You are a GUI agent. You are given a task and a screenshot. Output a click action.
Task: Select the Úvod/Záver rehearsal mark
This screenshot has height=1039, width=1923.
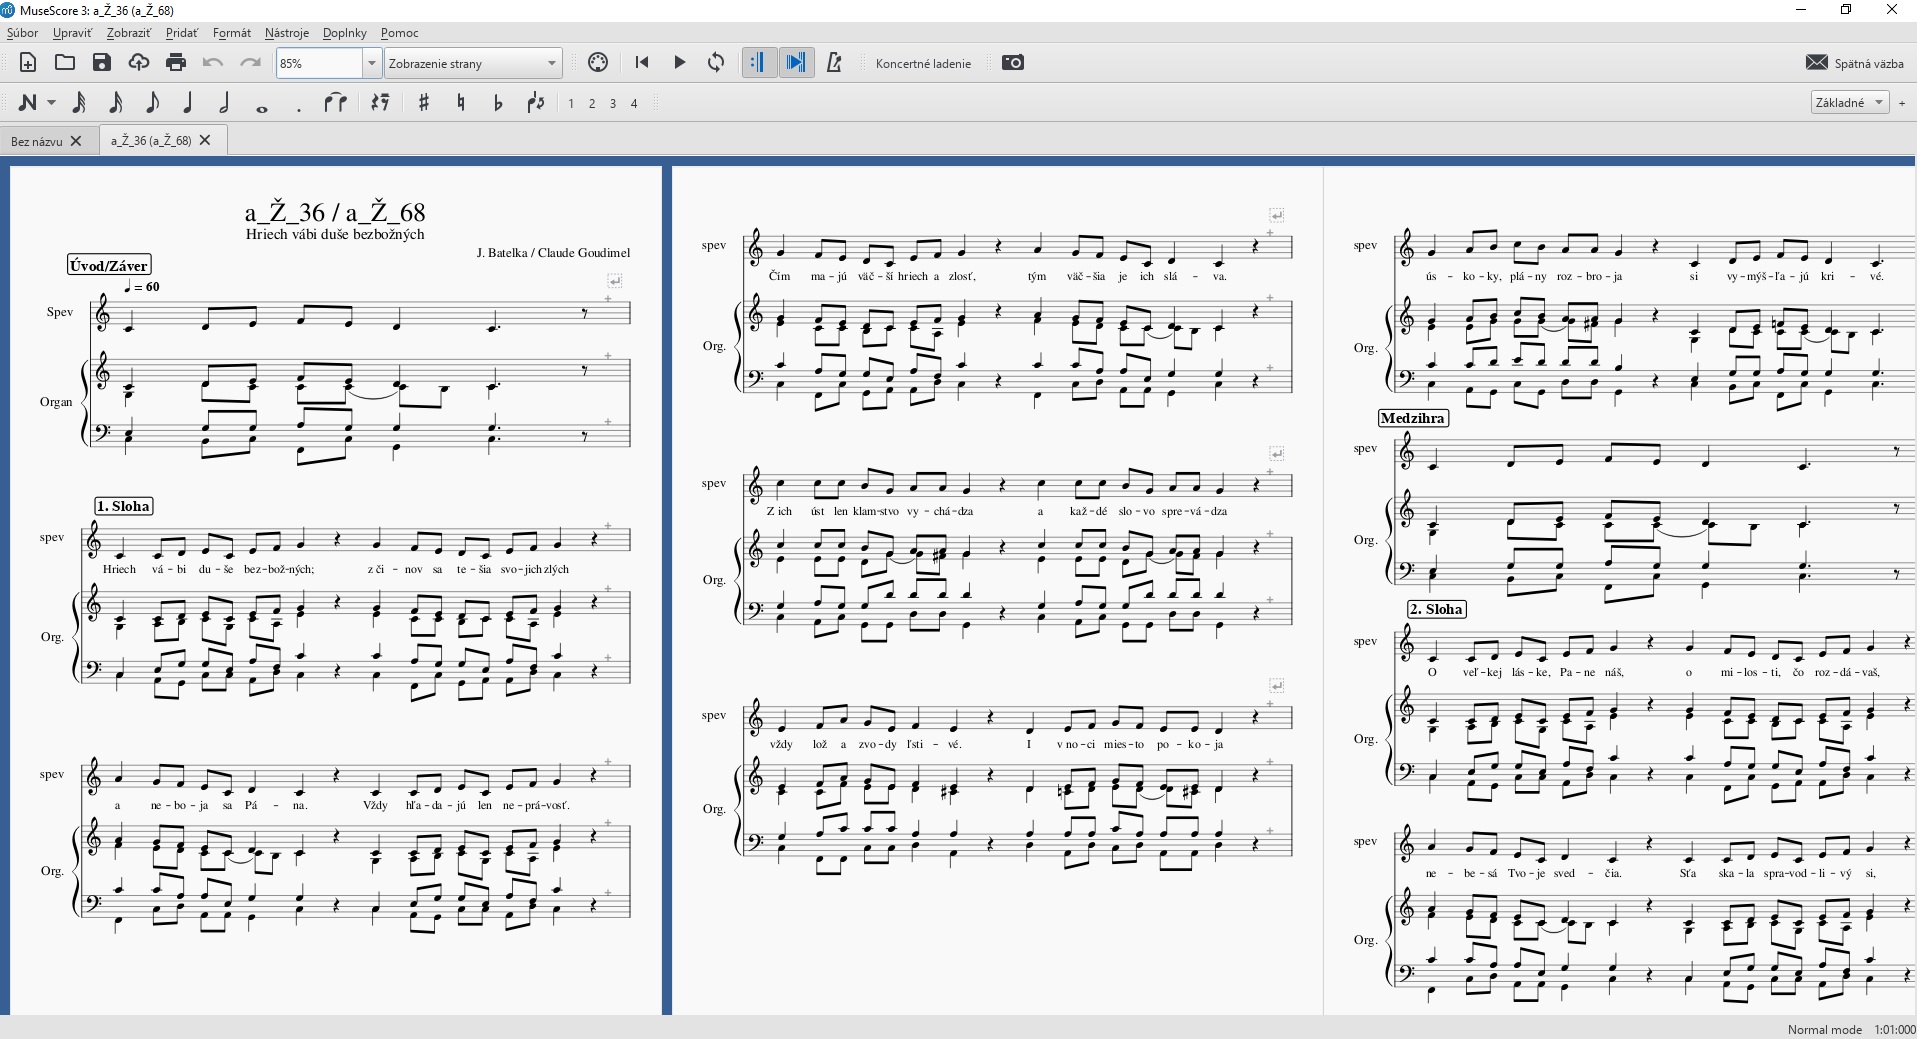point(109,265)
